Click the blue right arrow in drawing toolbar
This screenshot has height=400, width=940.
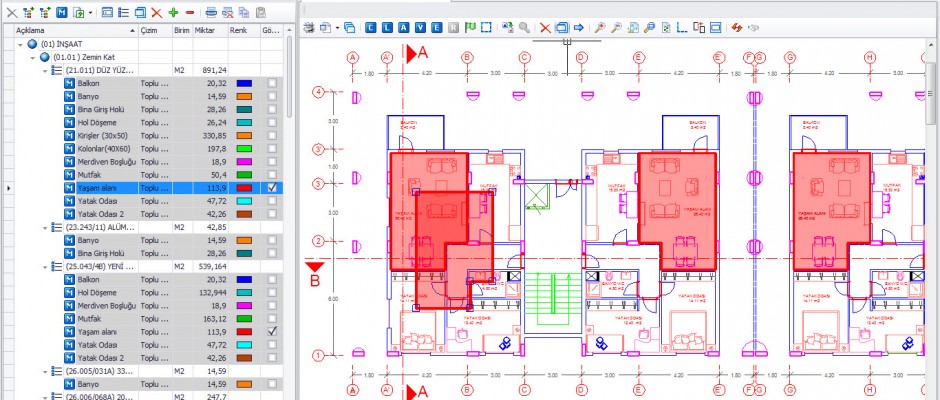click(578, 28)
